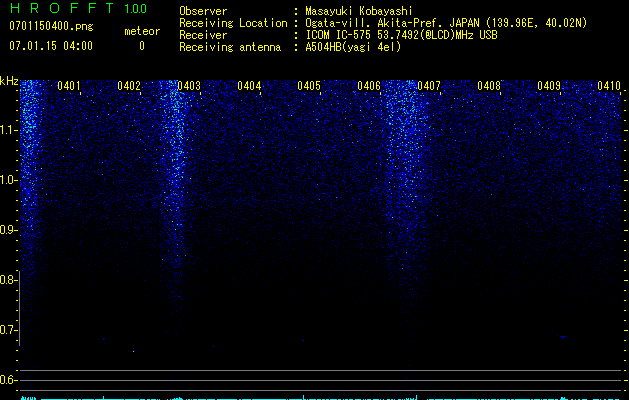Click the receiver text ICOM IC-575
Viewport: 629px width, 400px height.
pyautogui.click(x=338, y=35)
